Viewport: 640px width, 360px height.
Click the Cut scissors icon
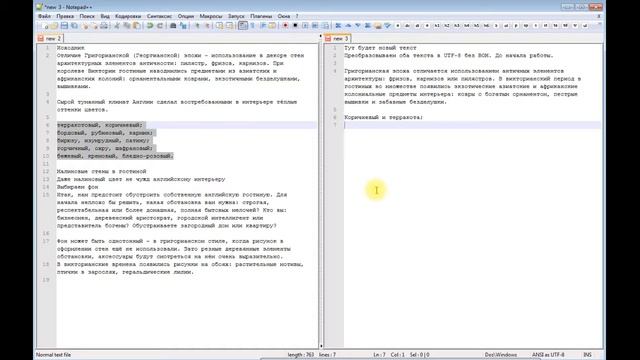coord(117,26)
